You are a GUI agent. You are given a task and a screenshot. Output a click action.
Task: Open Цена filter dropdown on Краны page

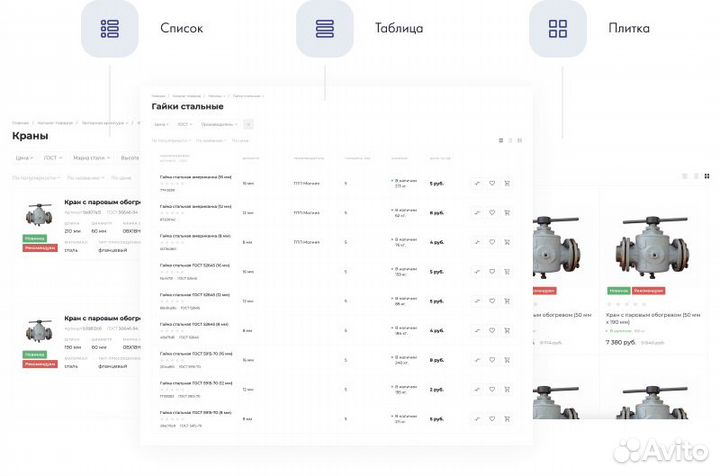point(23,158)
